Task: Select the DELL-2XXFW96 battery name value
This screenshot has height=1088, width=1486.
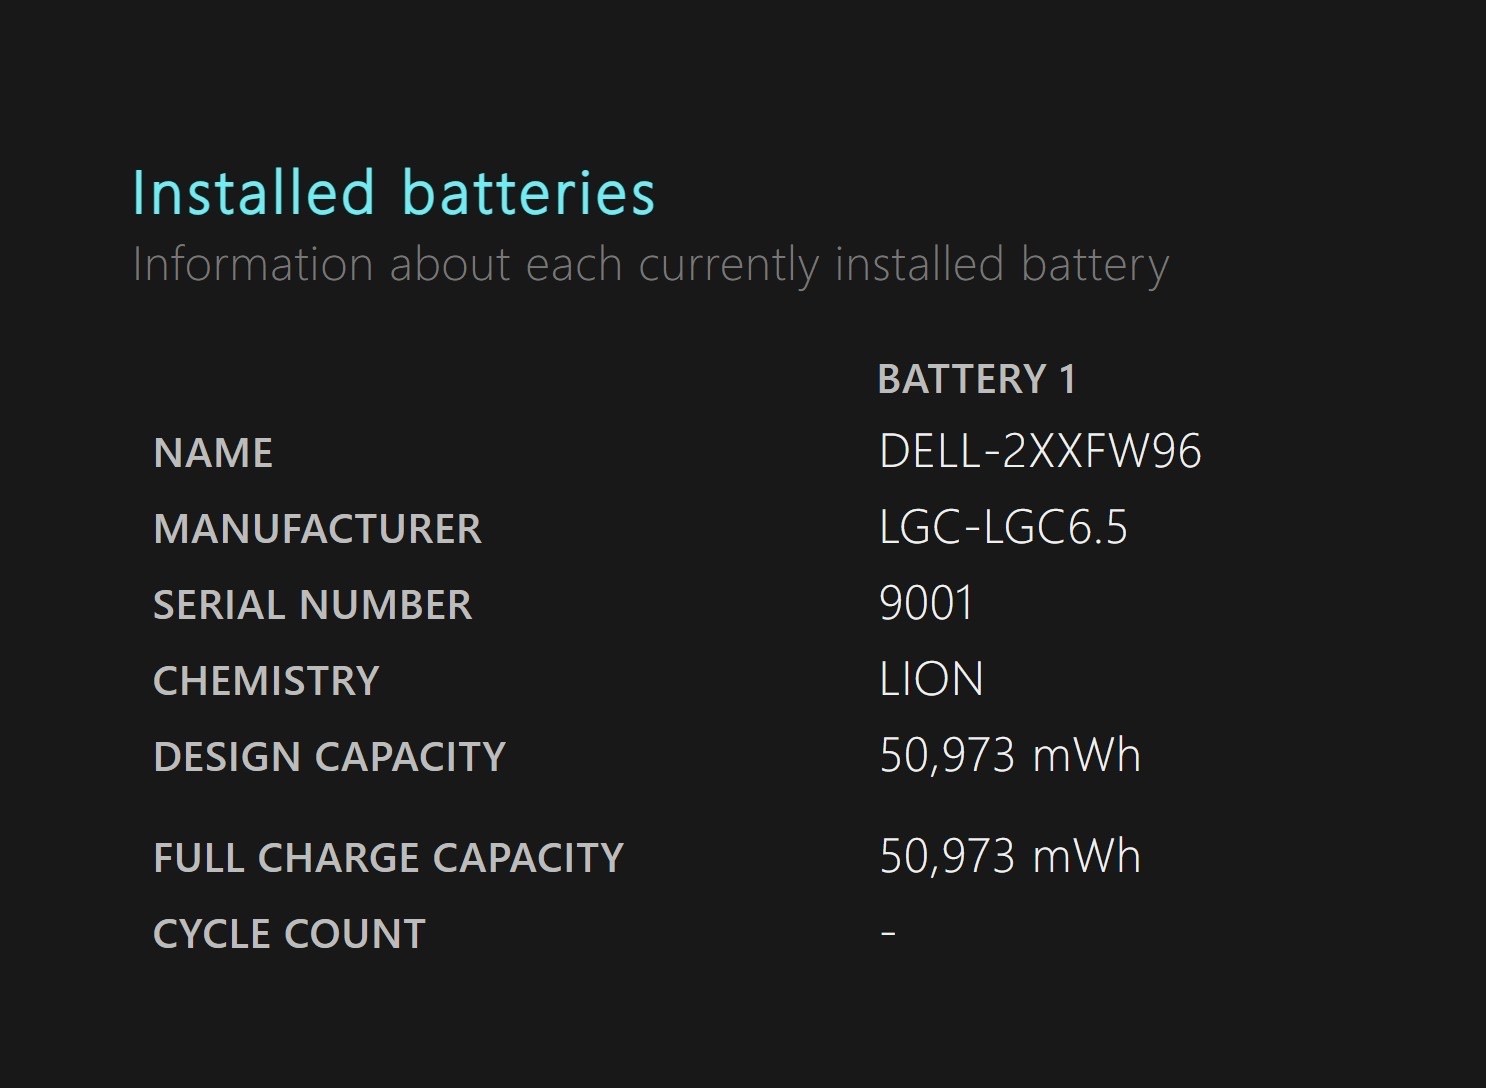Action: coord(1040,451)
